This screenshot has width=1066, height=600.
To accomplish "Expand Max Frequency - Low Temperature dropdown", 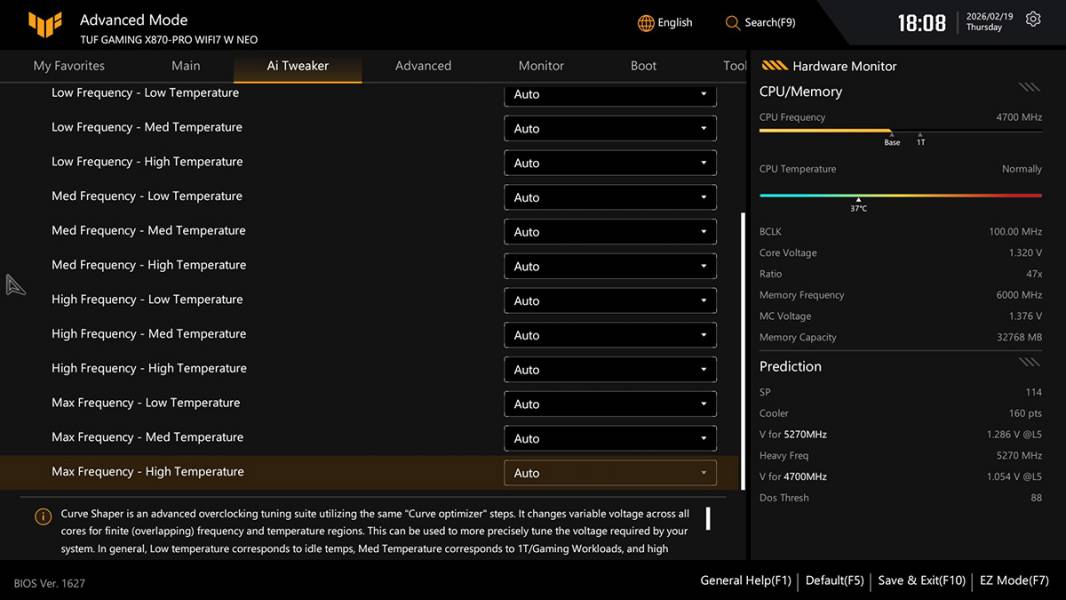I will click(610, 404).
